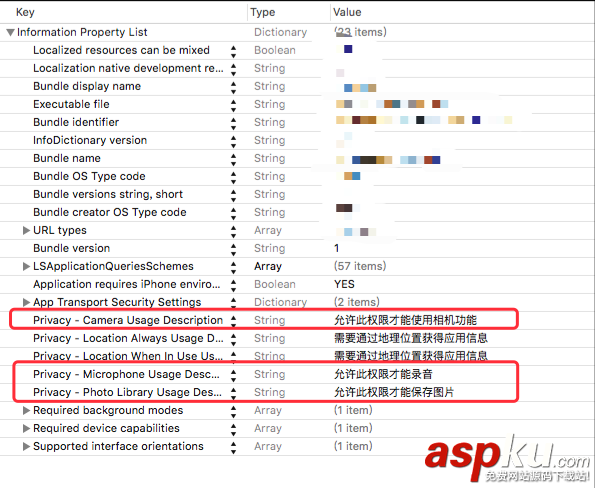The height and width of the screenshot is (488, 595).
Task: Open key stepper for Camera Usage Description
Action: tap(233, 321)
